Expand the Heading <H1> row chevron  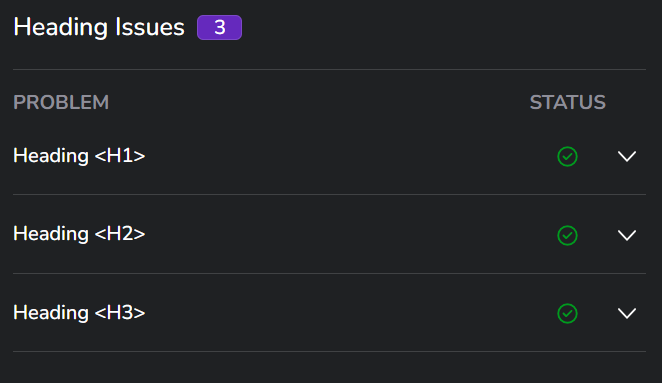coord(627,157)
